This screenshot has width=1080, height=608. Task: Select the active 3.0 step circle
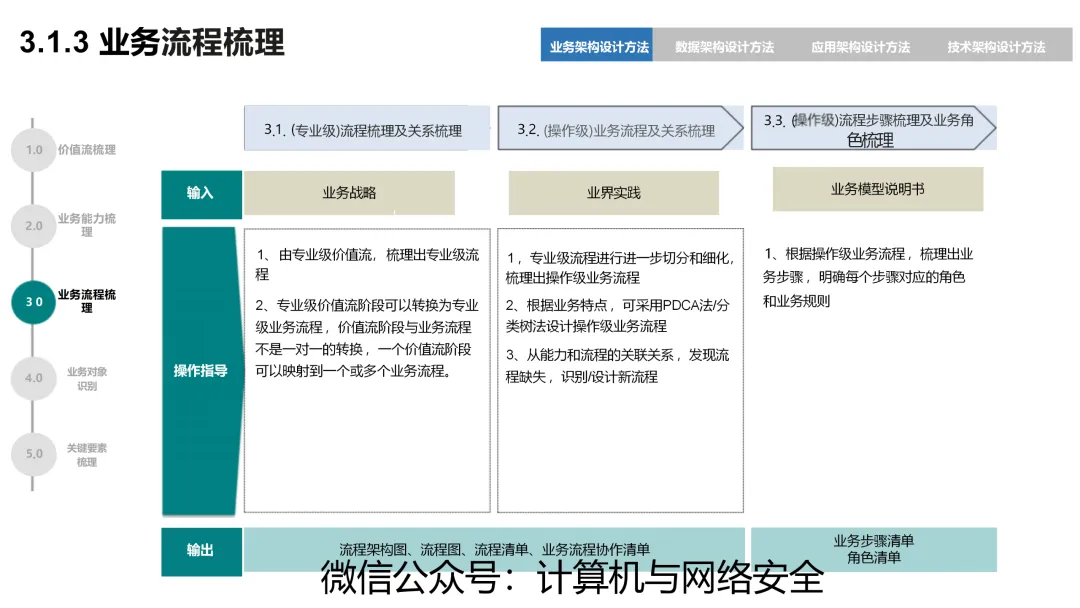point(34,302)
